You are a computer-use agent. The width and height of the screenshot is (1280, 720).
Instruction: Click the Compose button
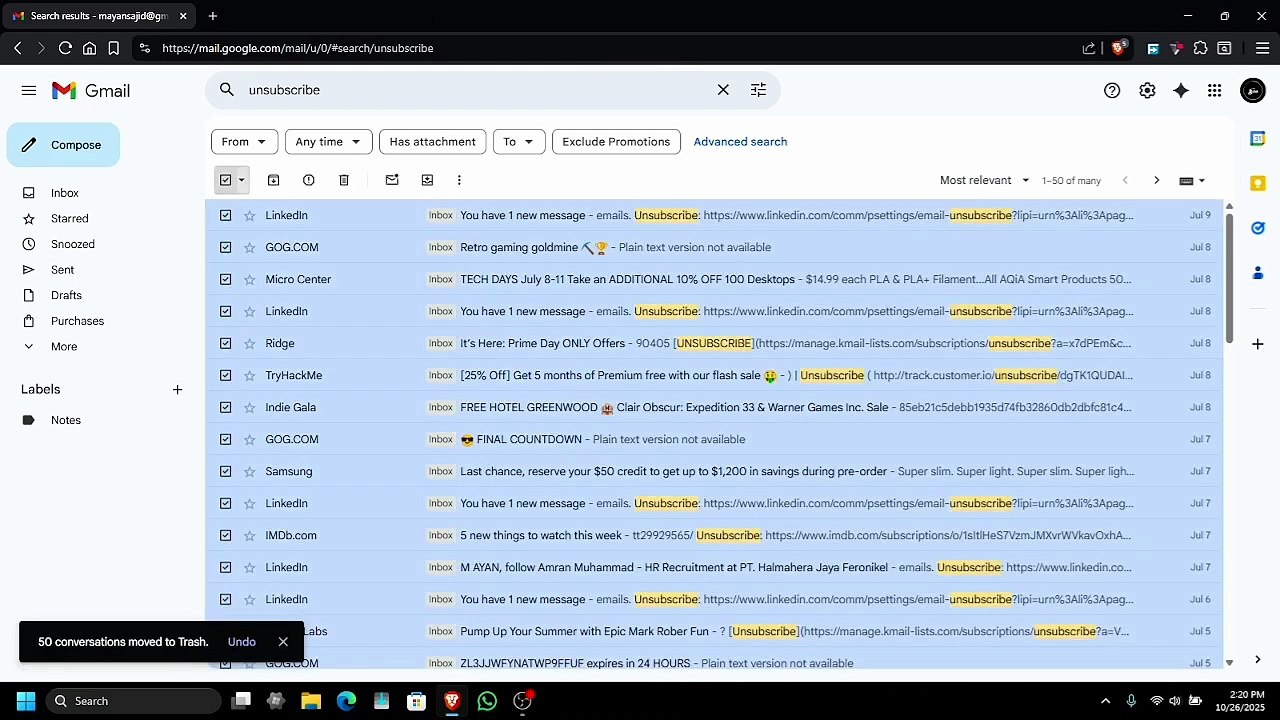tap(63, 145)
